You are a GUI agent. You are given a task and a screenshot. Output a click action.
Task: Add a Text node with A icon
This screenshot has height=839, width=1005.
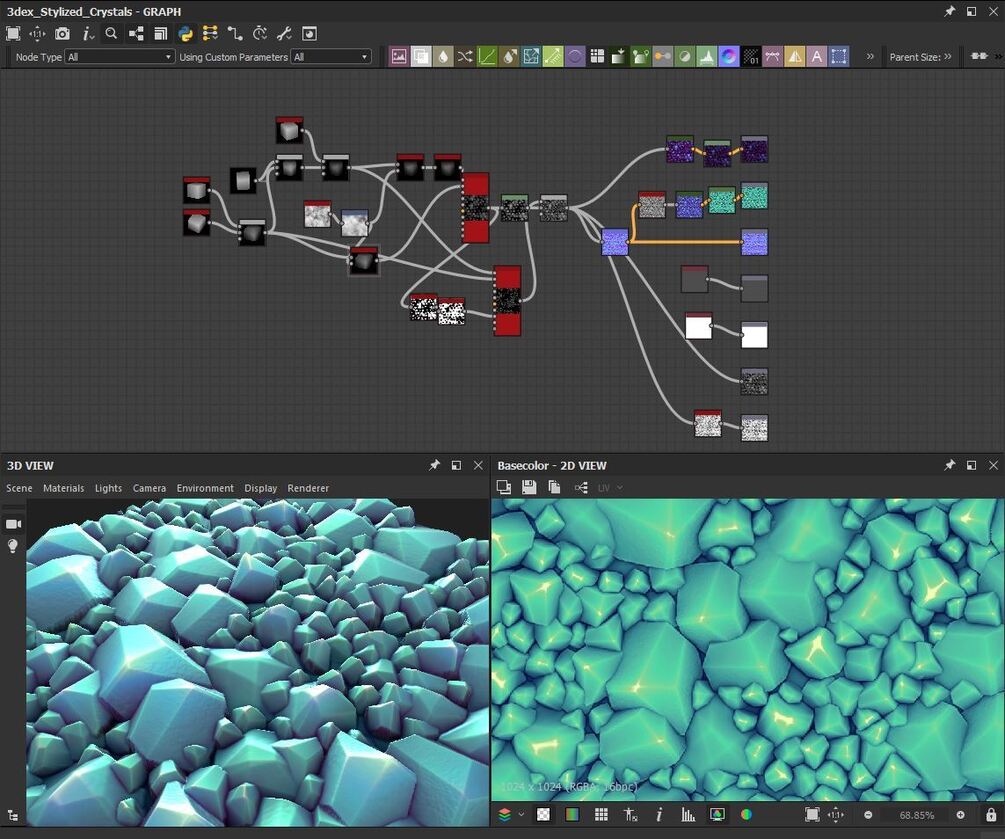(x=817, y=56)
